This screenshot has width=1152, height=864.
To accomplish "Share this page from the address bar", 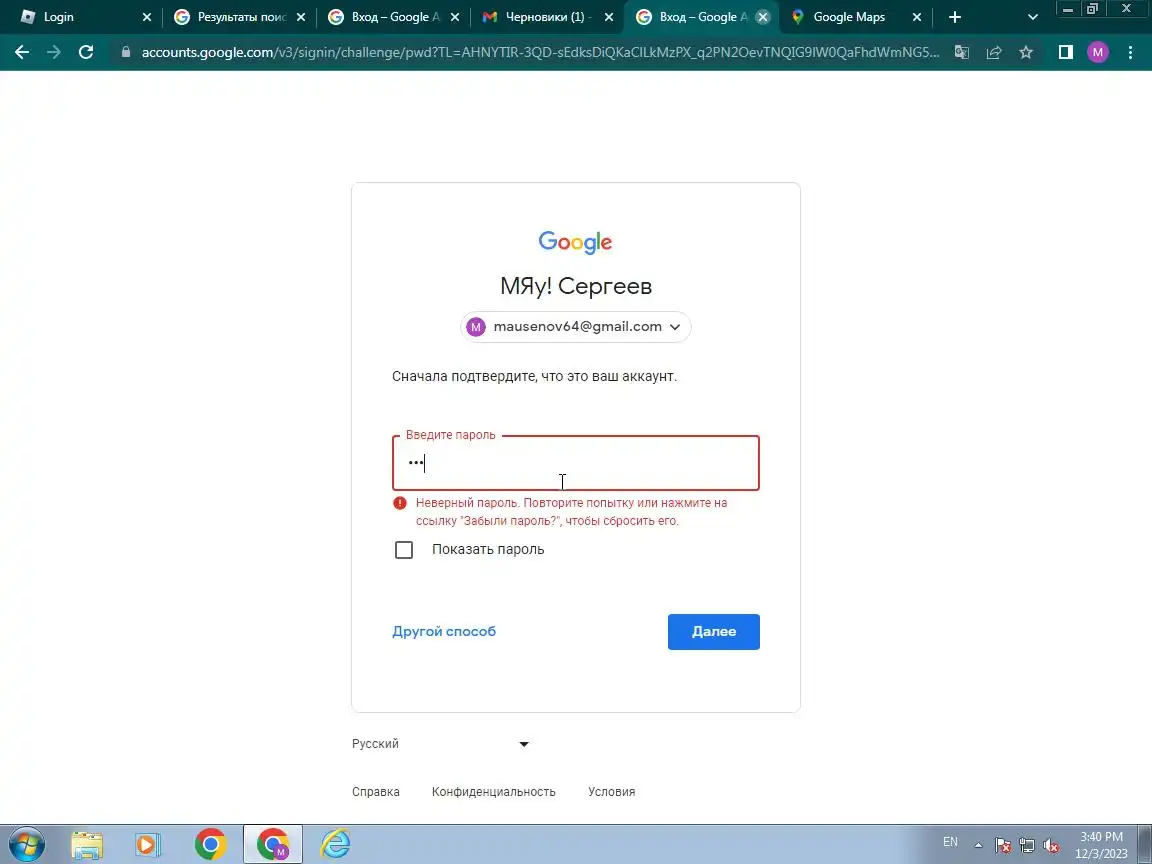I will click(994, 52).
